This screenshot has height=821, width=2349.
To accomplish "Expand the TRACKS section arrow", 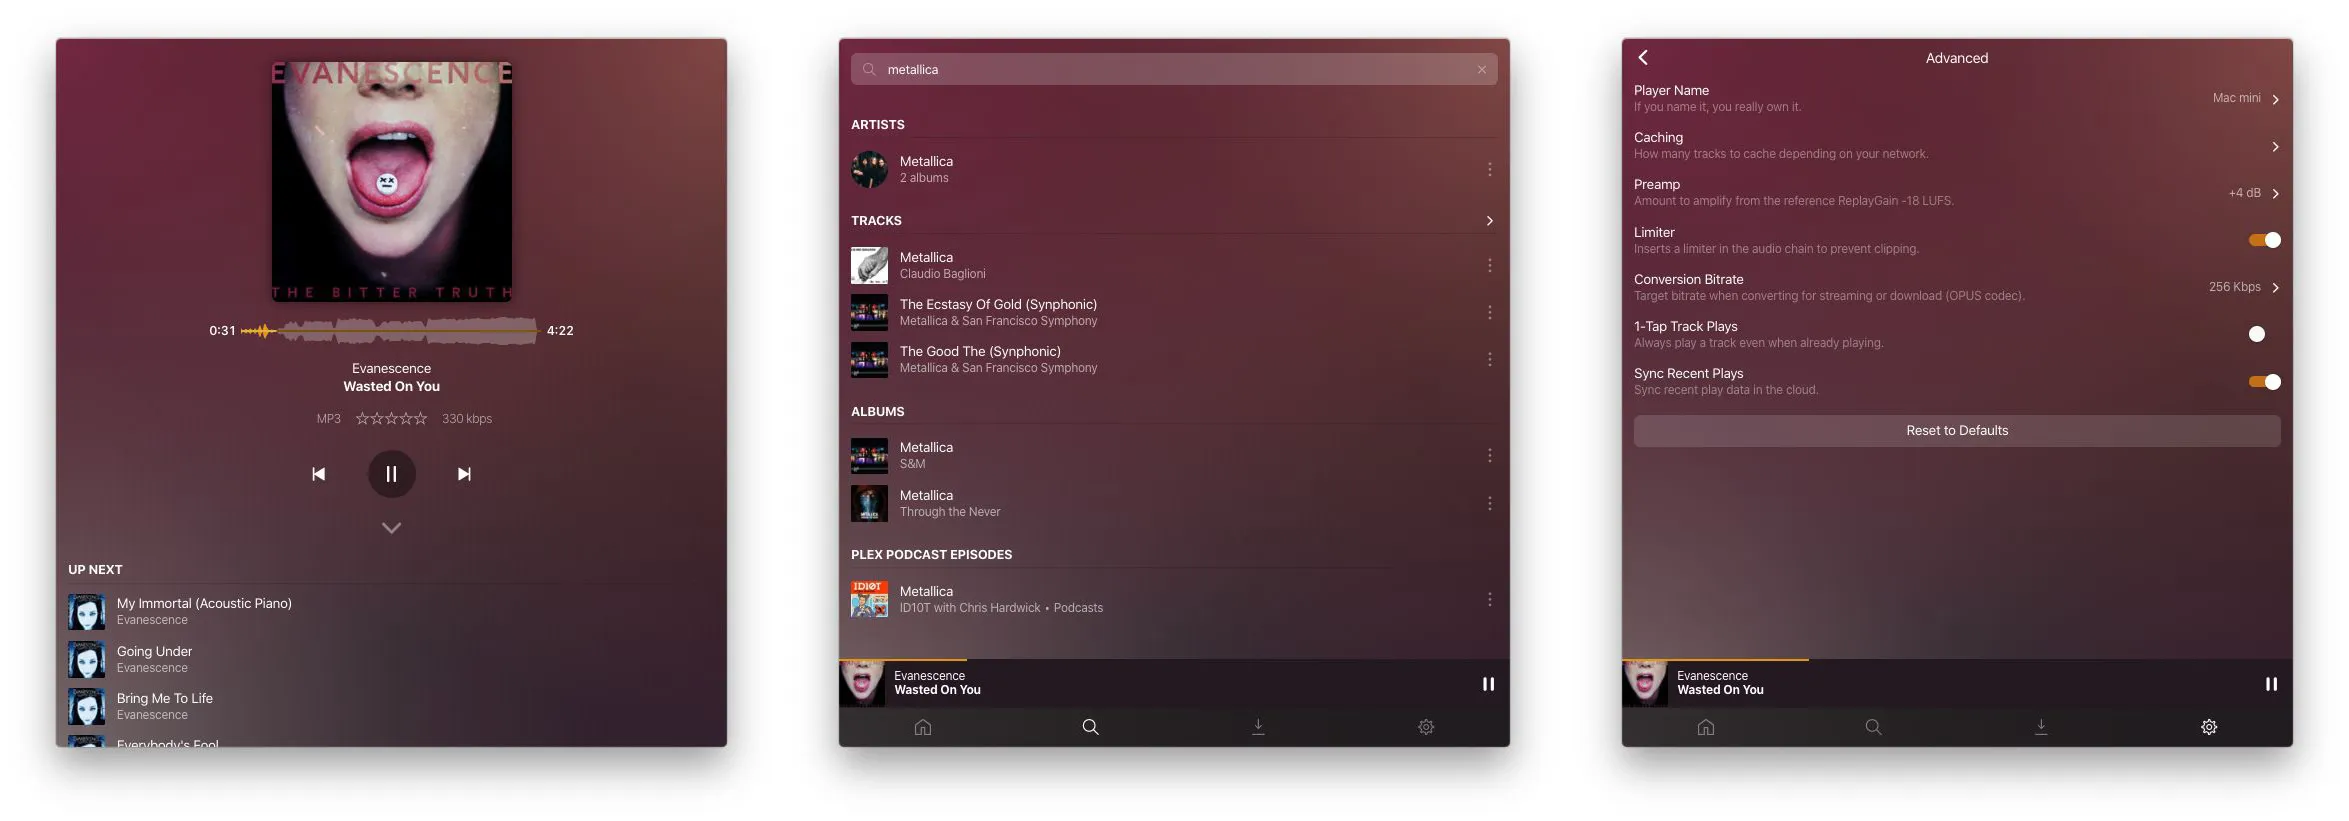I will [x=1489, y=220].
